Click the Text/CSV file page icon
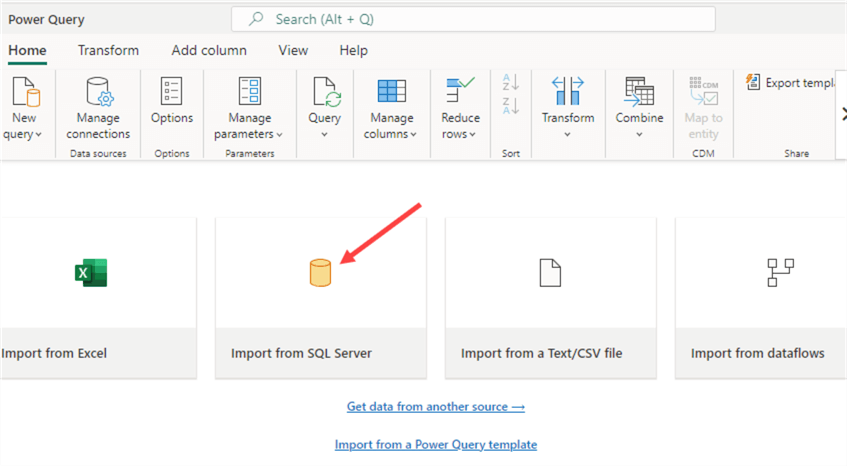847x466 pixels. 550,273
